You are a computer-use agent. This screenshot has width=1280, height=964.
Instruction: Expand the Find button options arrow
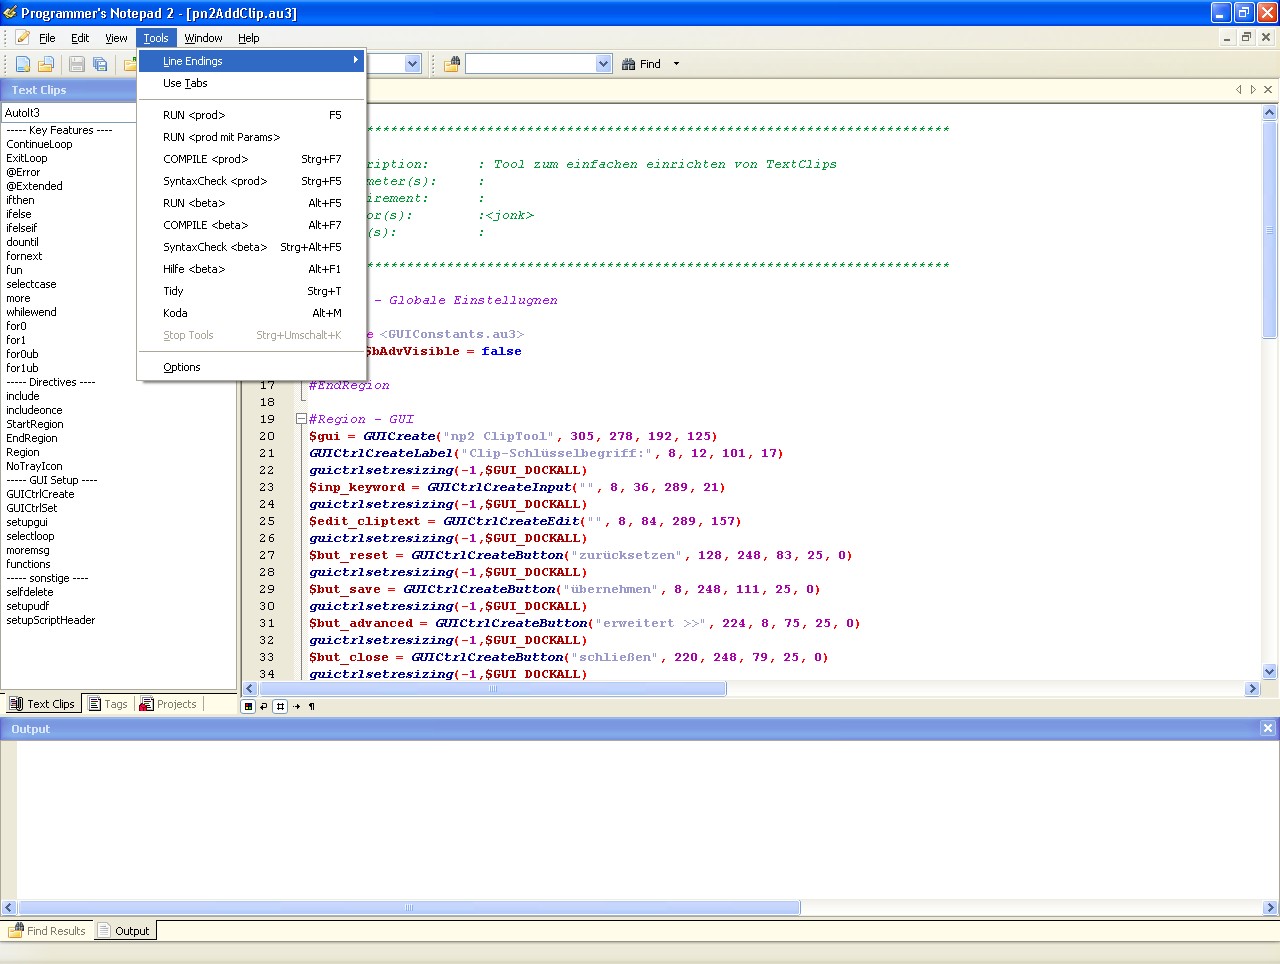pyautogui.click(x=676, y=64)
